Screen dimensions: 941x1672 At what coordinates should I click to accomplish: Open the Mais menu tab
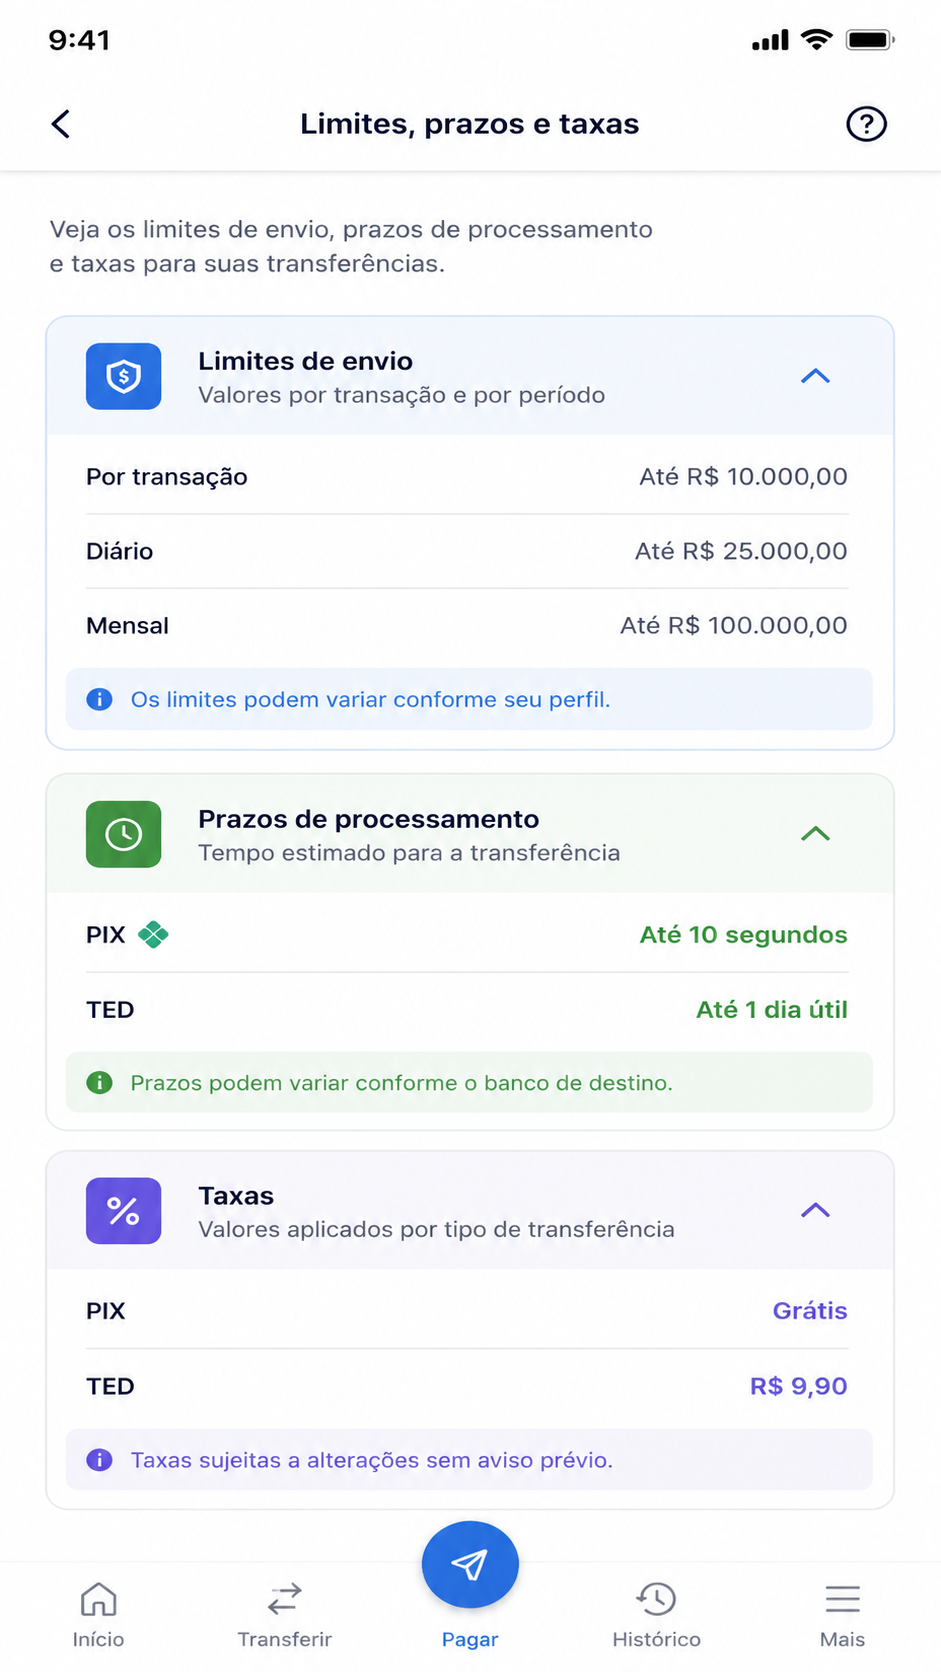(842, 1614)
